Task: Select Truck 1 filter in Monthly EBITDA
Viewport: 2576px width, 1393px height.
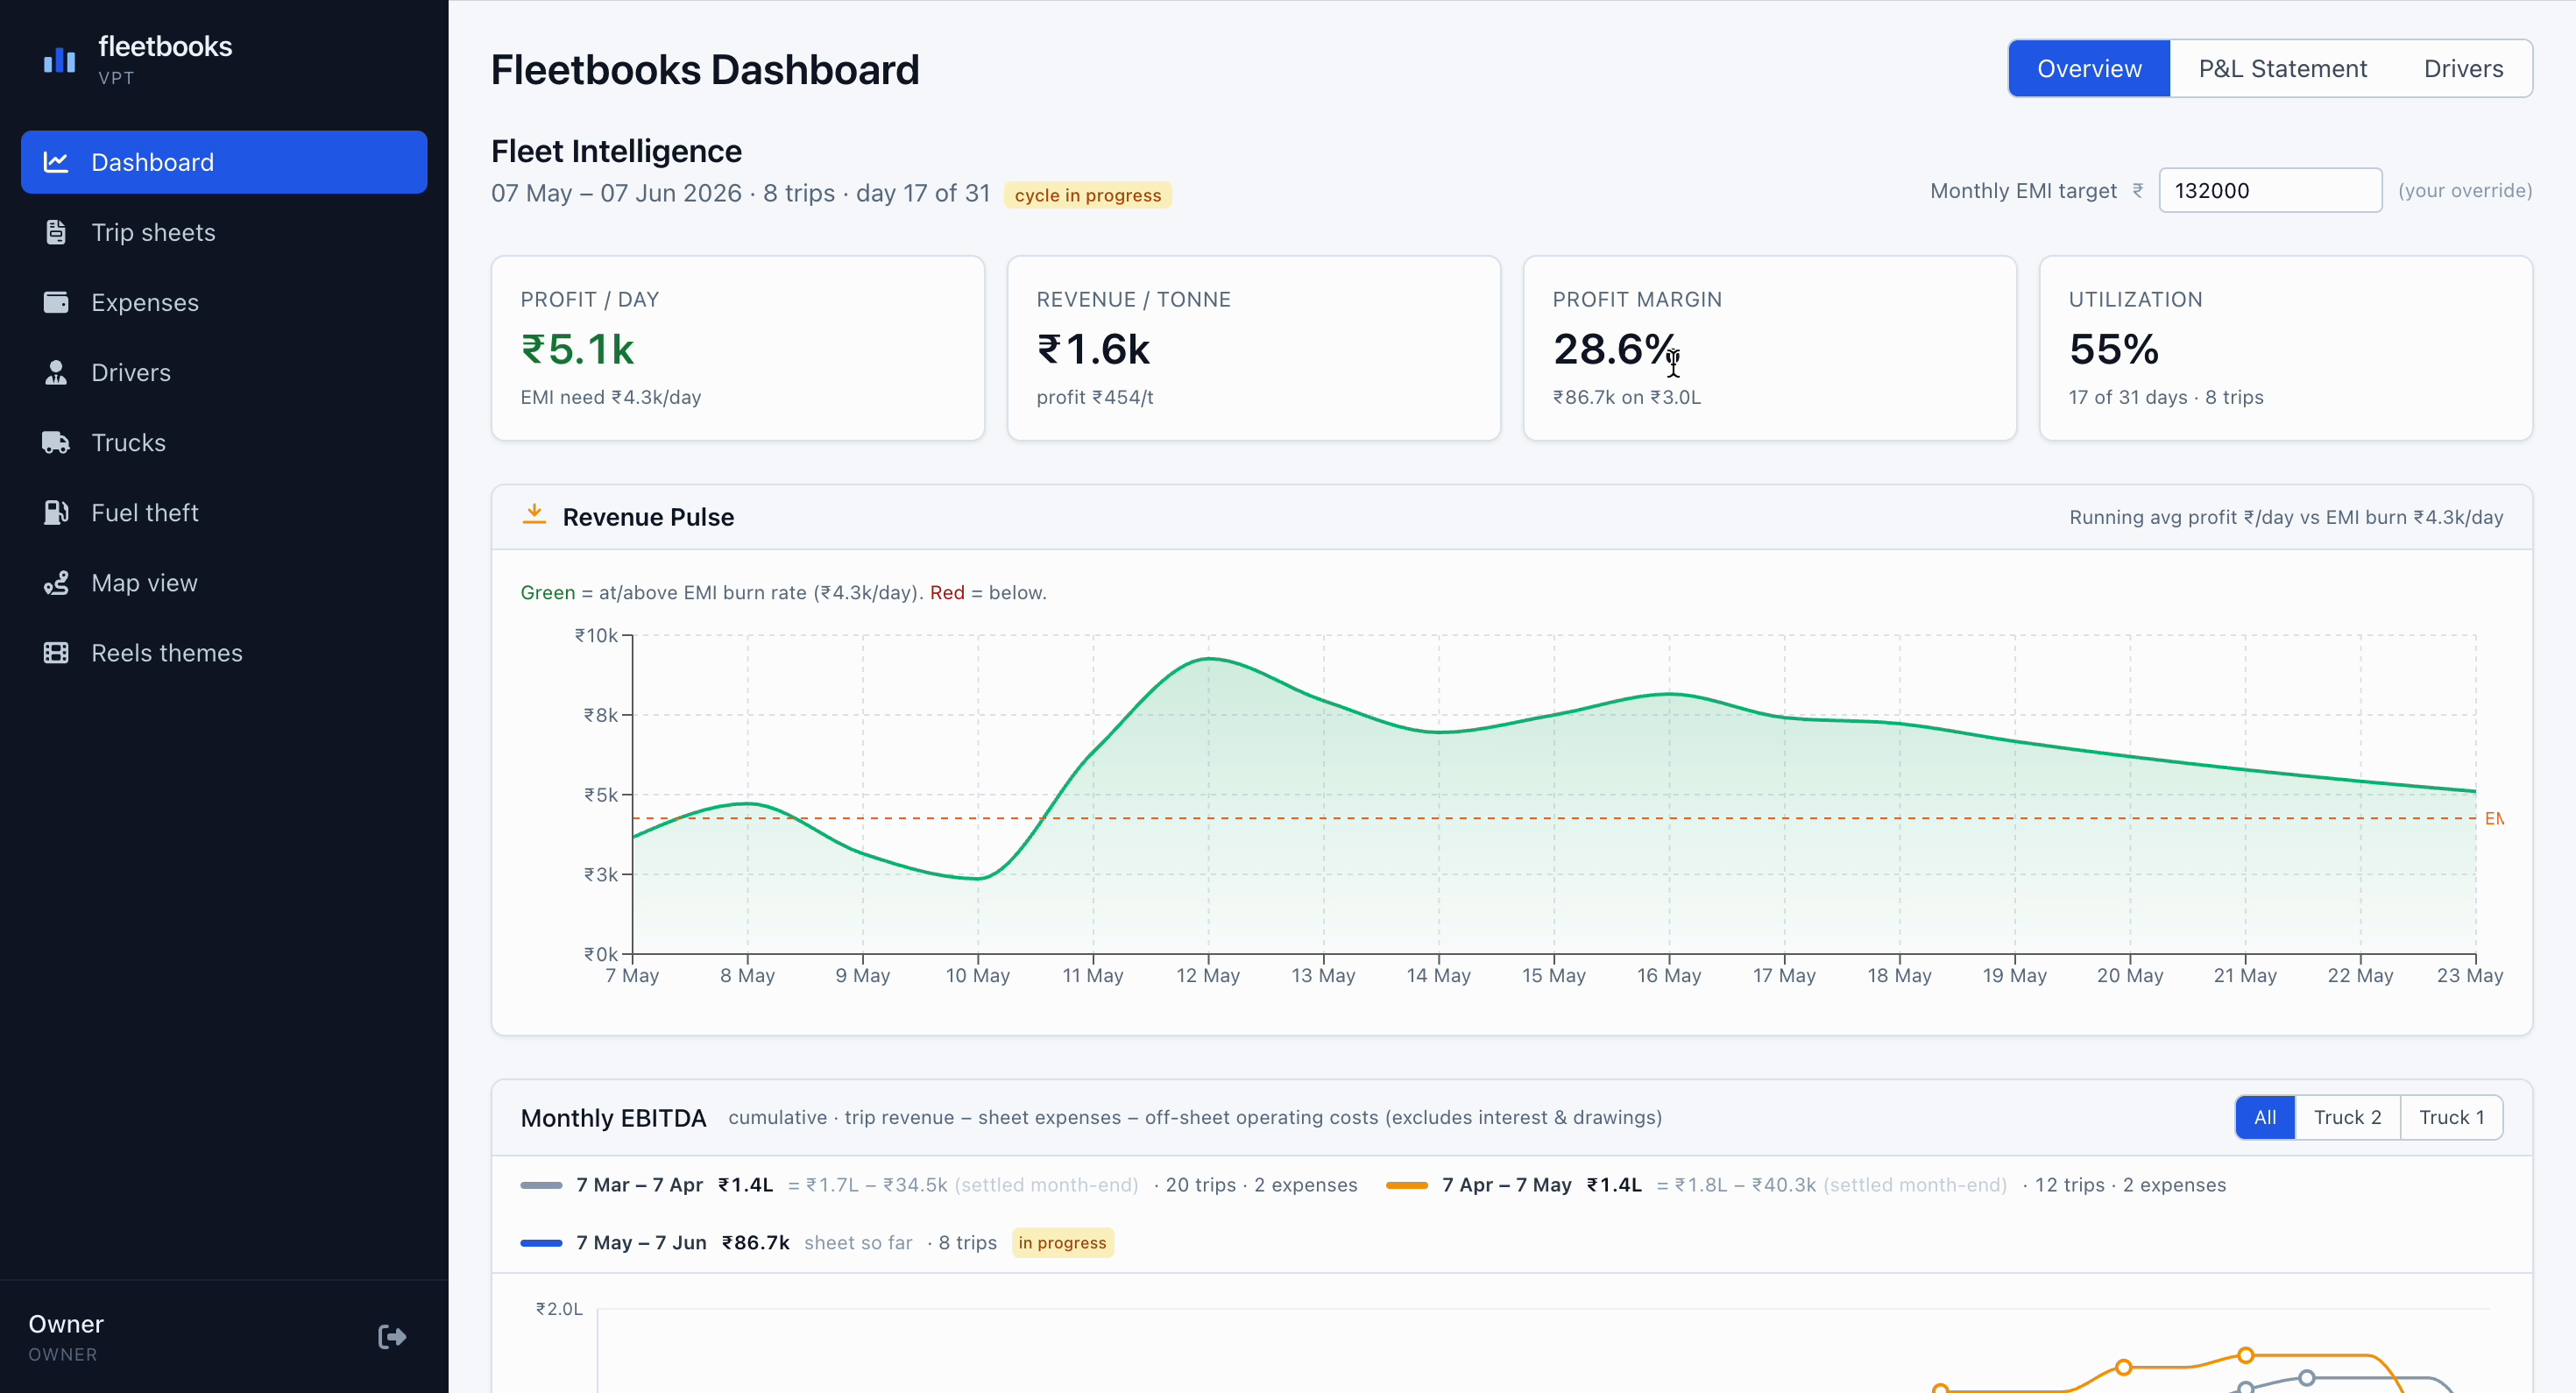Action: tap(2451, 1117)
